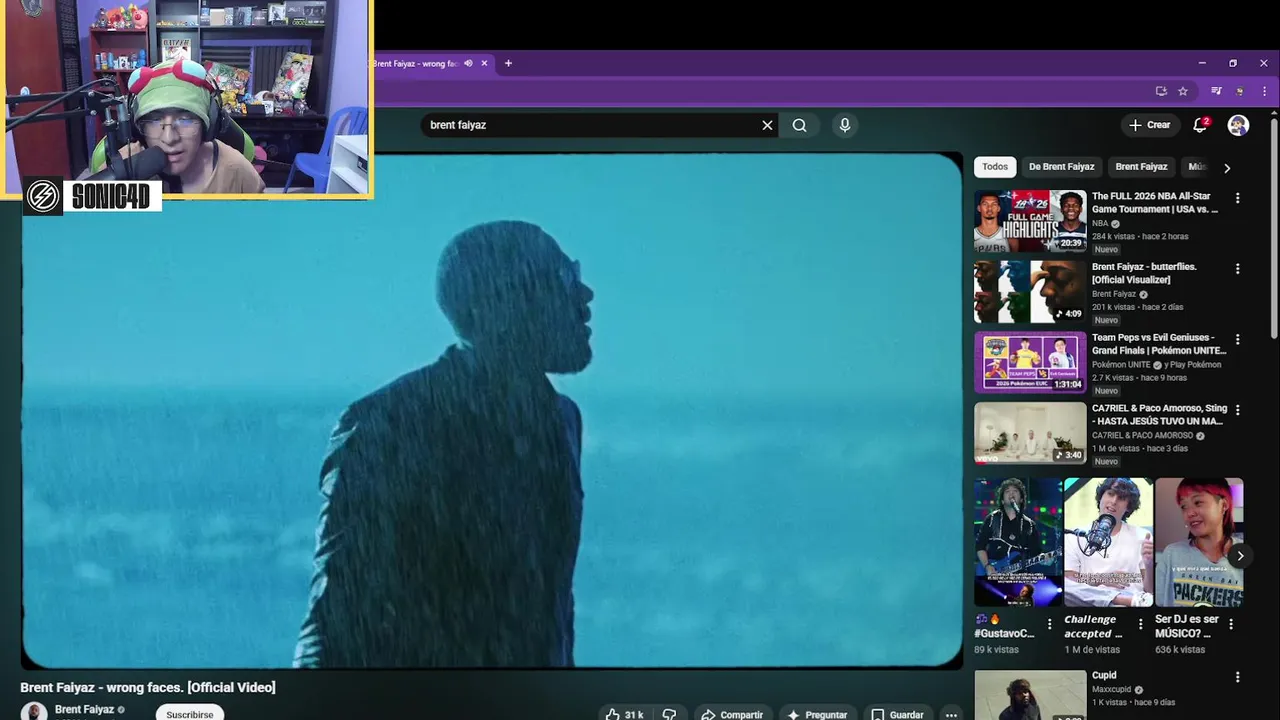The image size is (1280, 720).
Task: Close the Brent Faiyaz browser tab
Action: point(484,63)
